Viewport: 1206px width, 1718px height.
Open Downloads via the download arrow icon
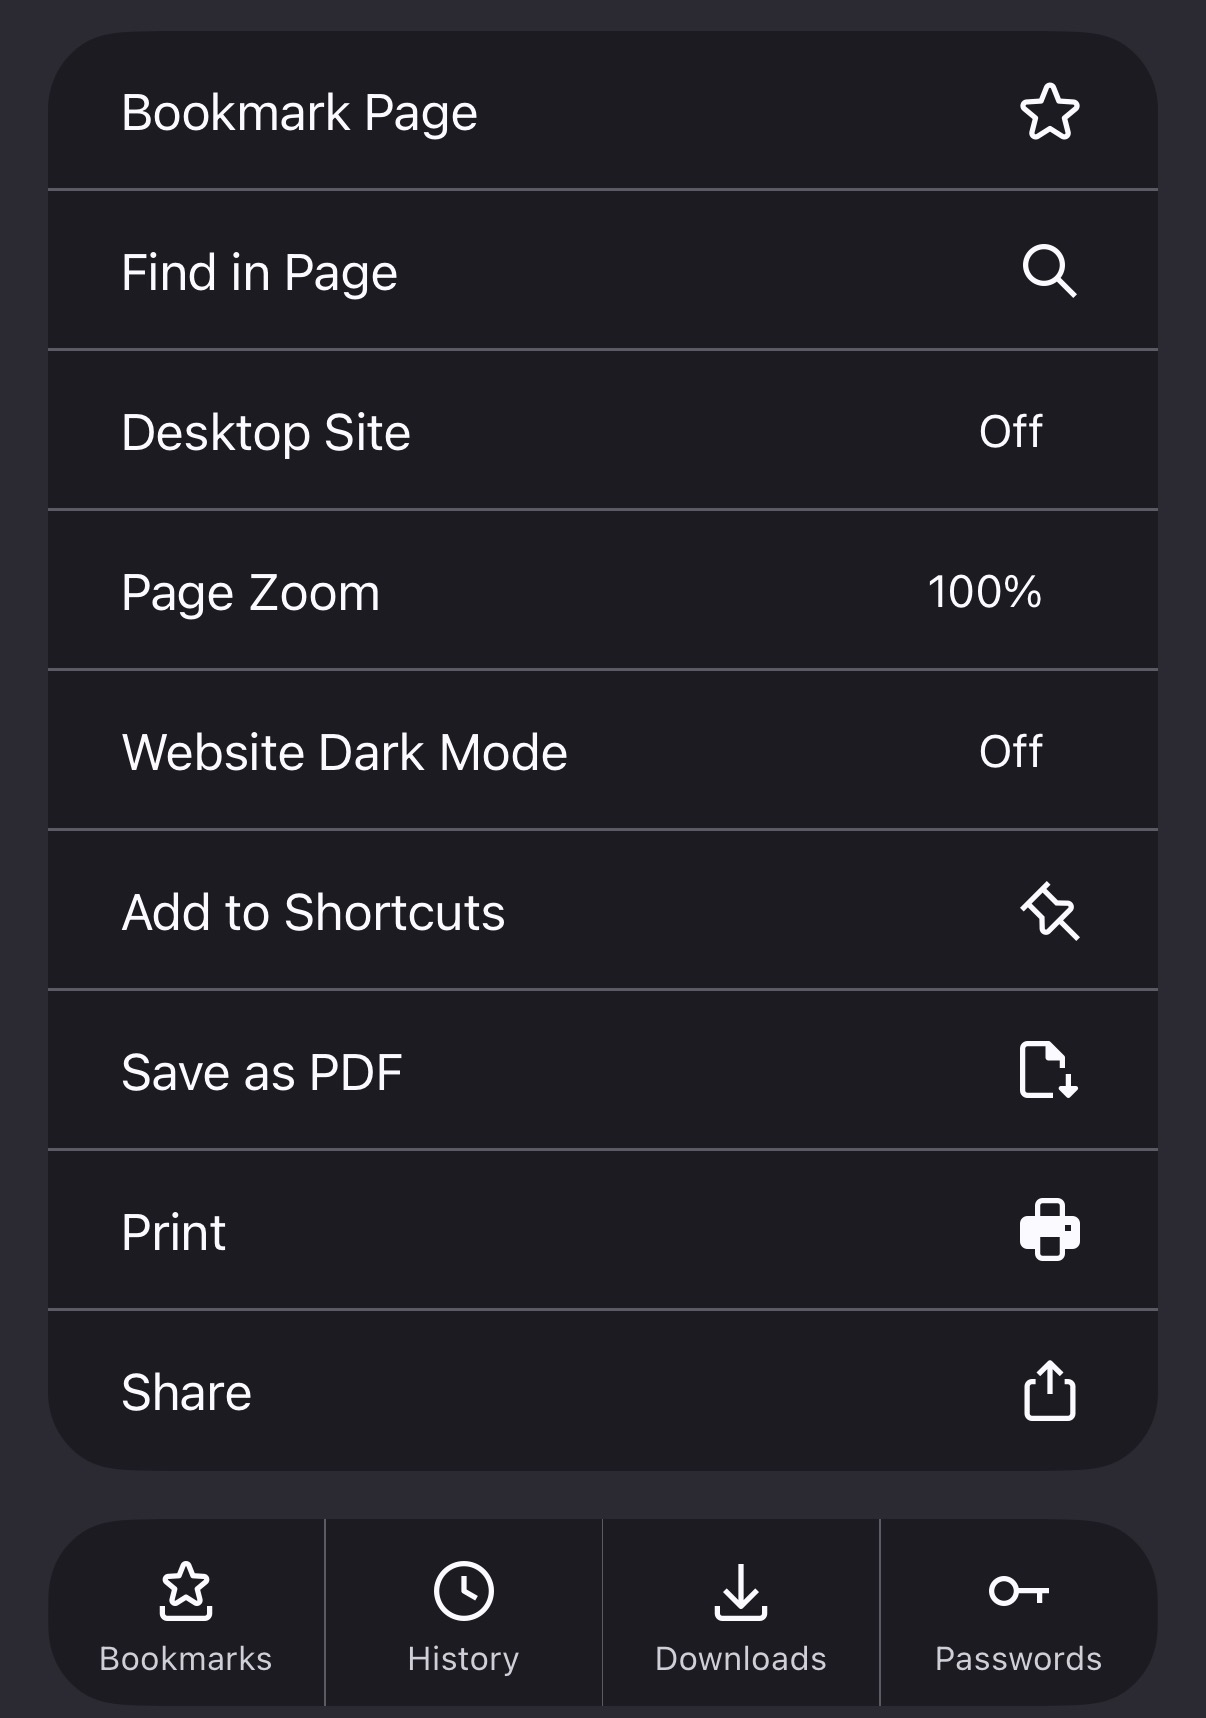pyautogui.click(x=740, y=1591)
